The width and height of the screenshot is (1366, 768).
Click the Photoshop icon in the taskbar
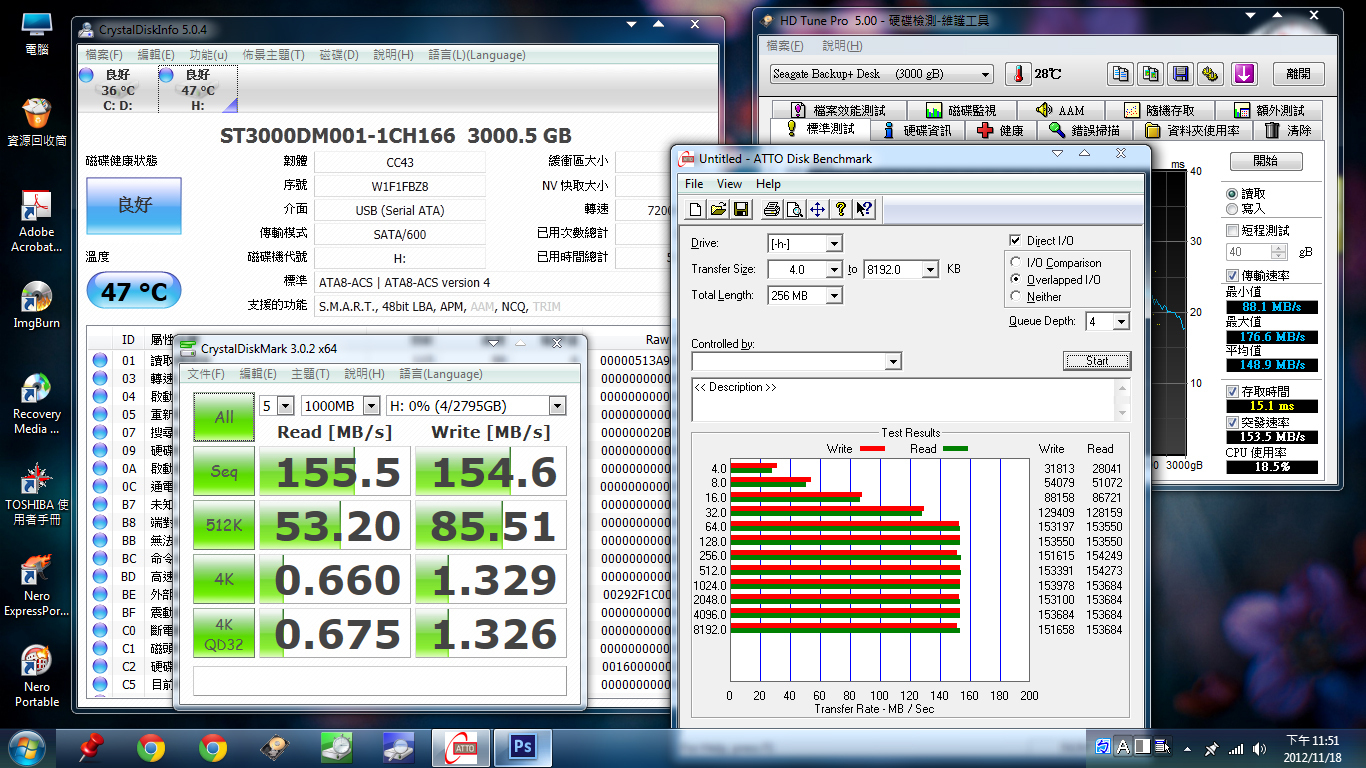tap(521, 746)
